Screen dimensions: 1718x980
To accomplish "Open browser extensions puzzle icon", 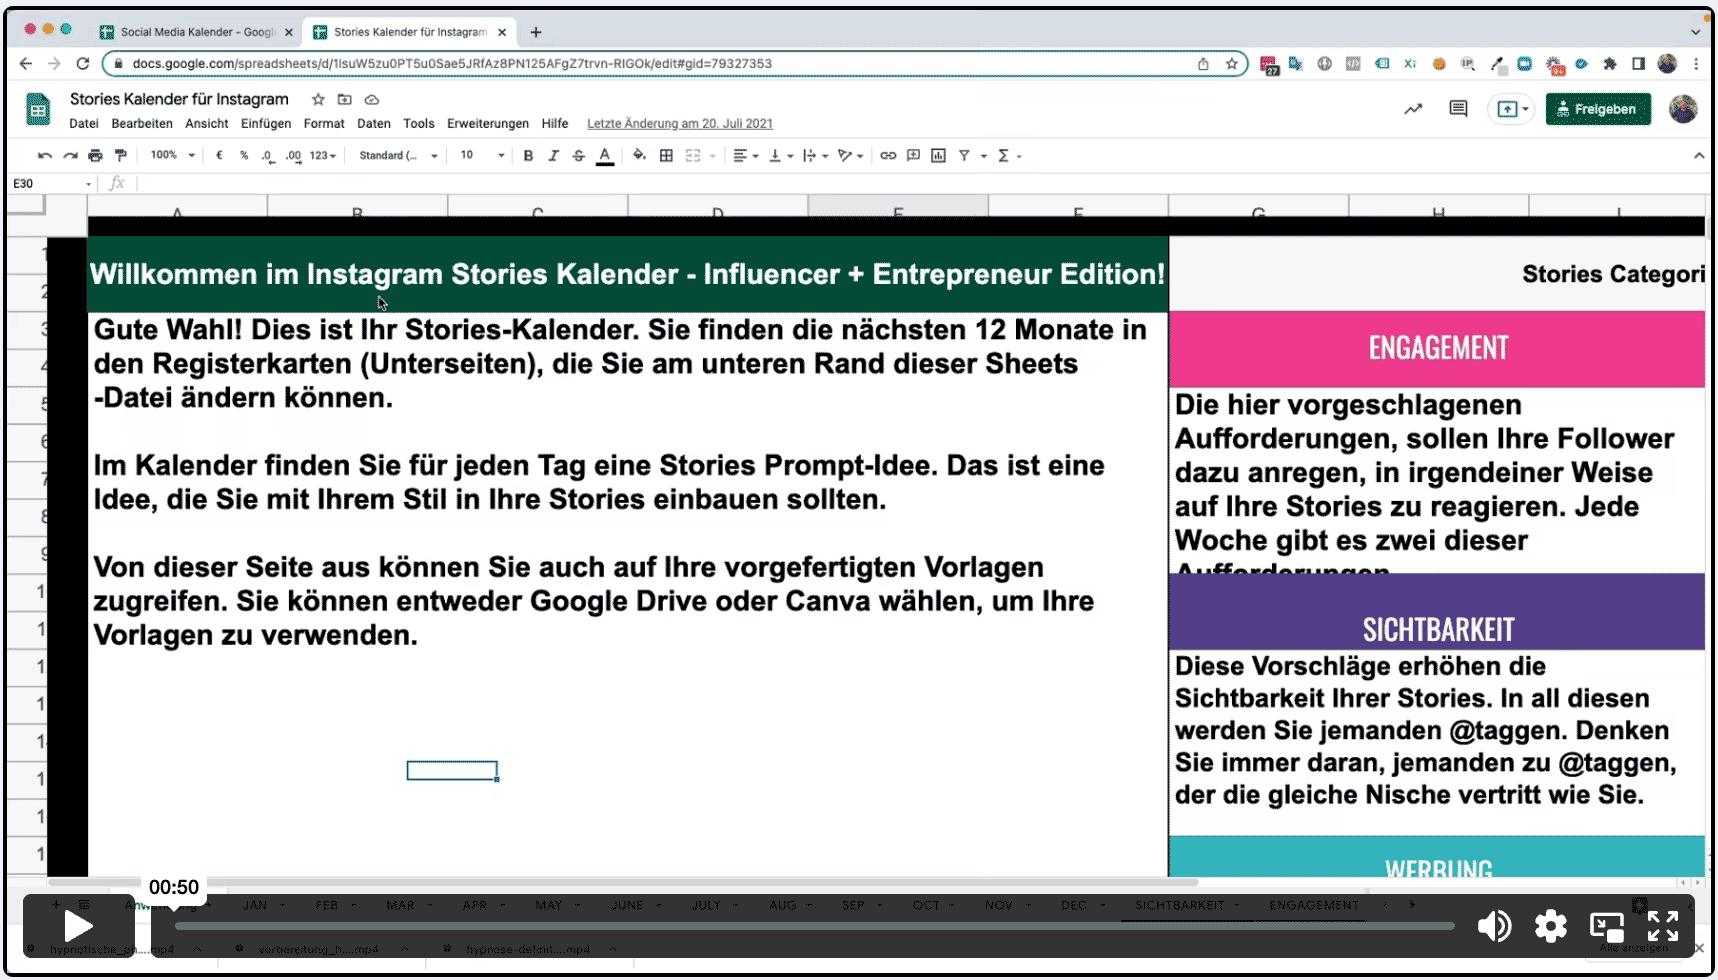I will pyautogui.click(x=1609, y=64).
